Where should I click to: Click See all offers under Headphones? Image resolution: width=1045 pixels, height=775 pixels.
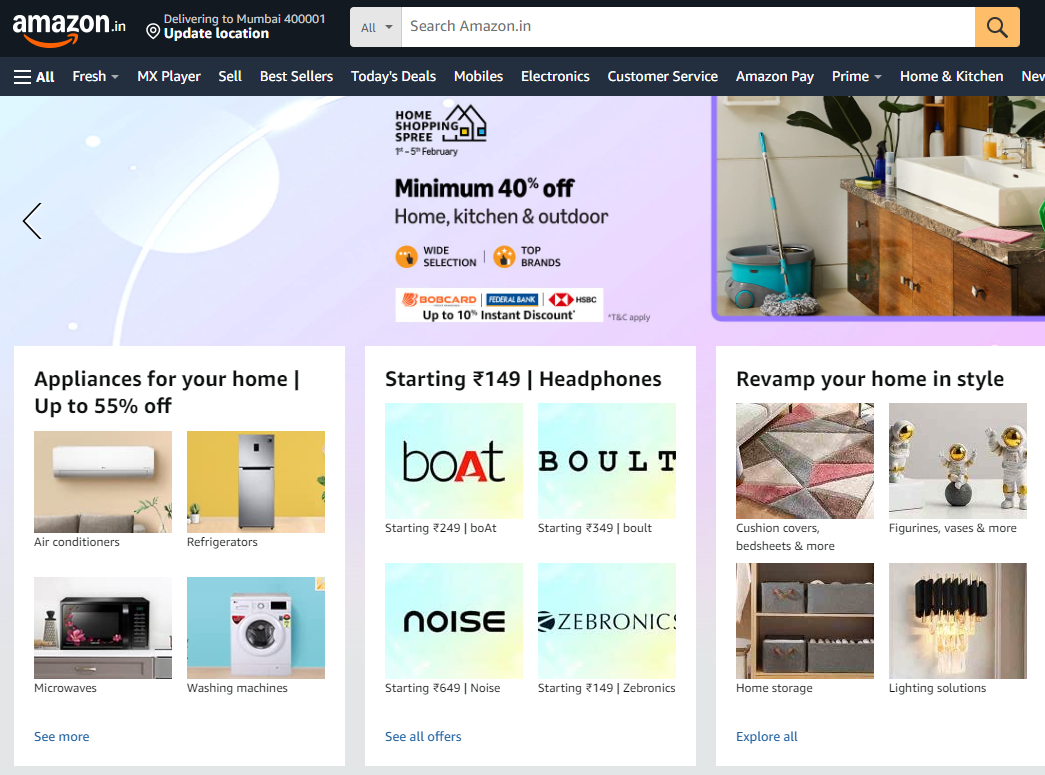[423, 736]
